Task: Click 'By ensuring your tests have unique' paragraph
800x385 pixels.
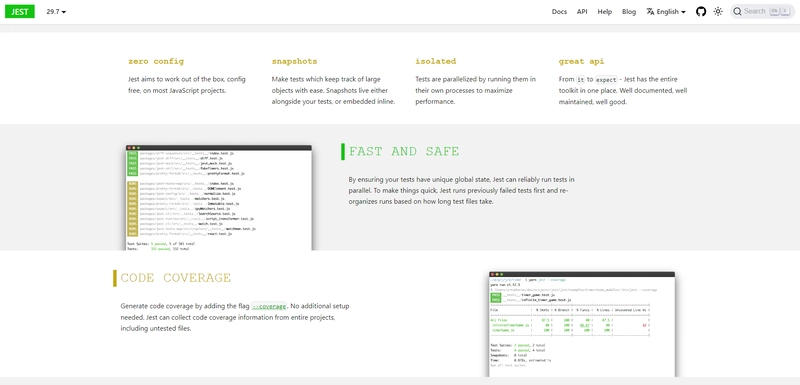Action: 462,191
